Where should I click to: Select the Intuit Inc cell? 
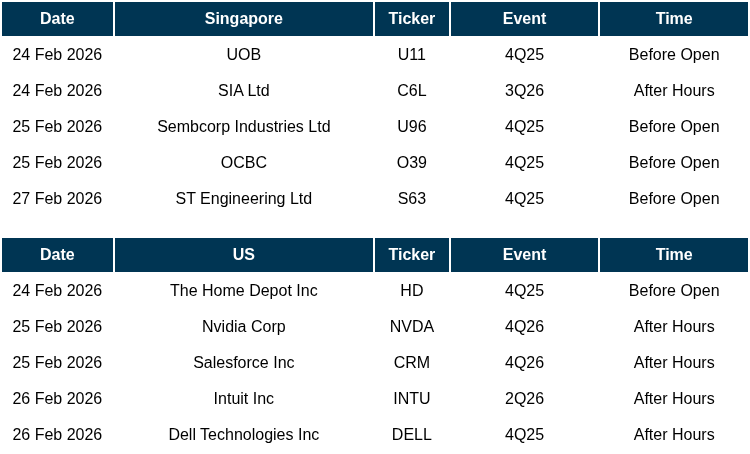tap(244, 399)
